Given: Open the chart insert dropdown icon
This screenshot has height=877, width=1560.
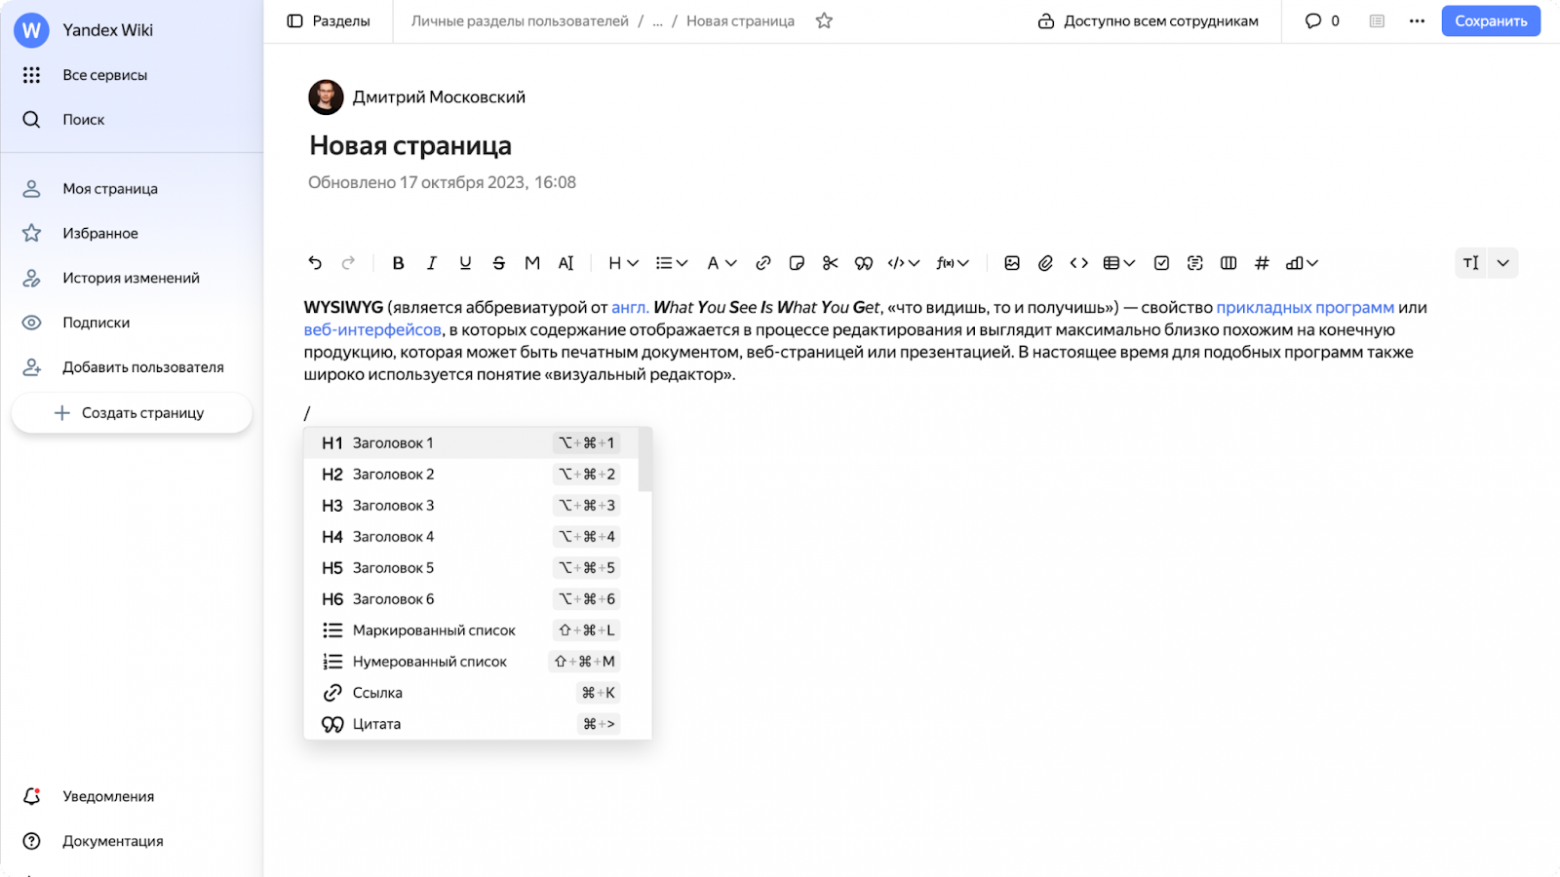Looking at the screenshot, I should pos(1299,263).
